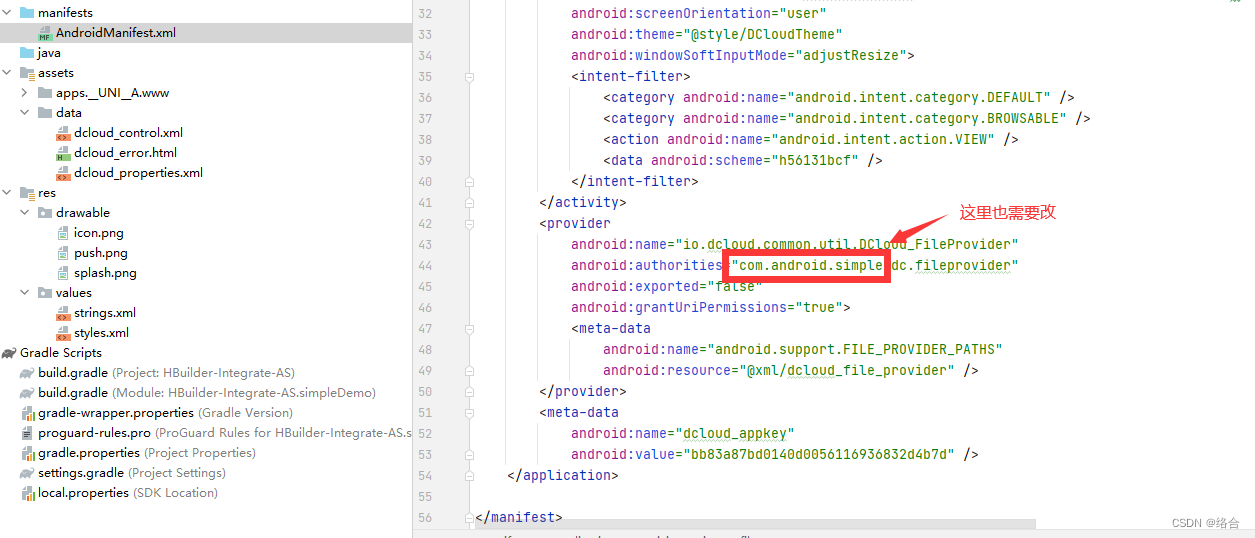Click the manifests folder icon
The height and width of the screenshot is (538, 1255).
[x=27, y=13]
